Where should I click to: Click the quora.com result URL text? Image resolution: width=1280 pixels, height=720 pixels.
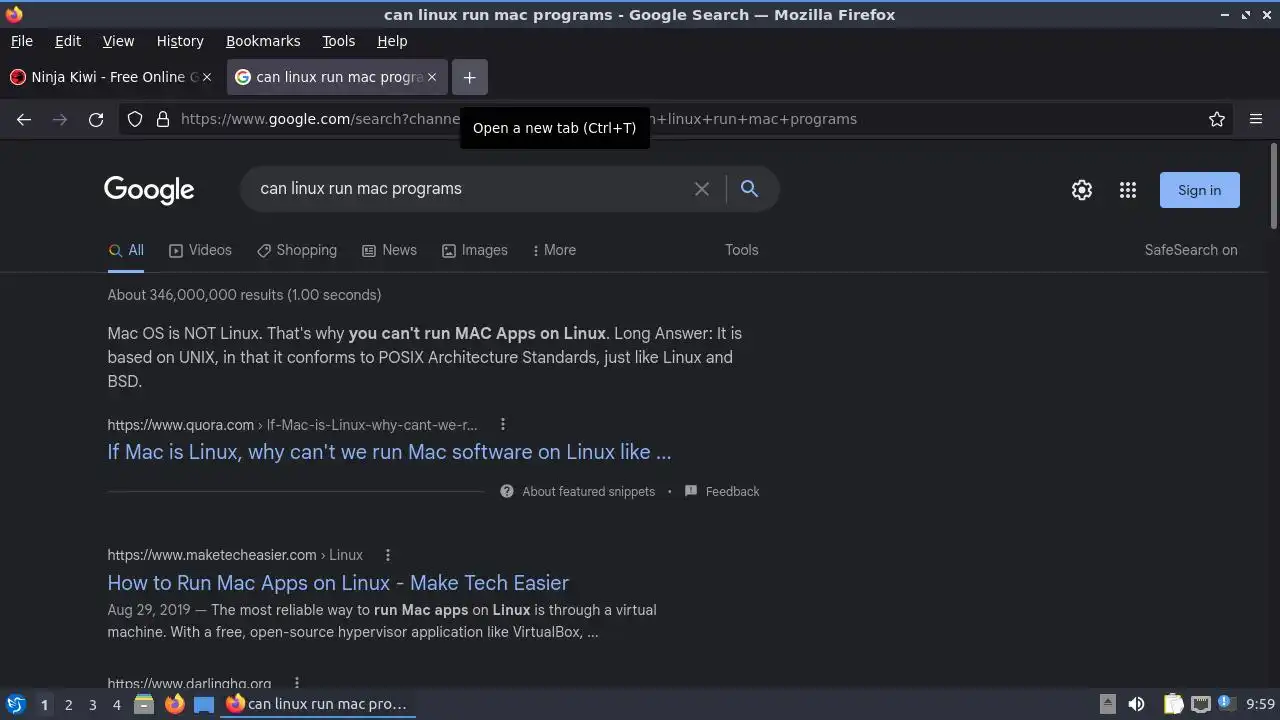coord(292,425)
